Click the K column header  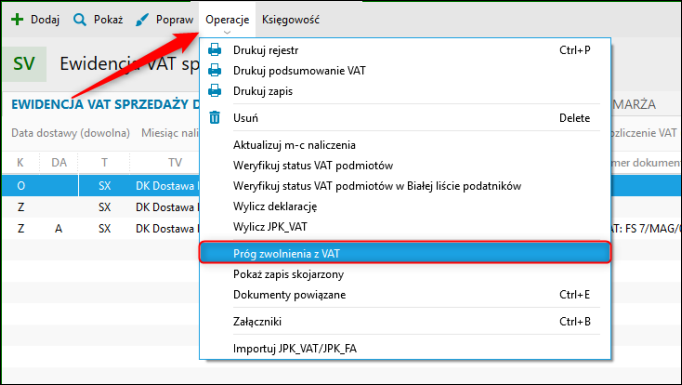pos(20,163)
